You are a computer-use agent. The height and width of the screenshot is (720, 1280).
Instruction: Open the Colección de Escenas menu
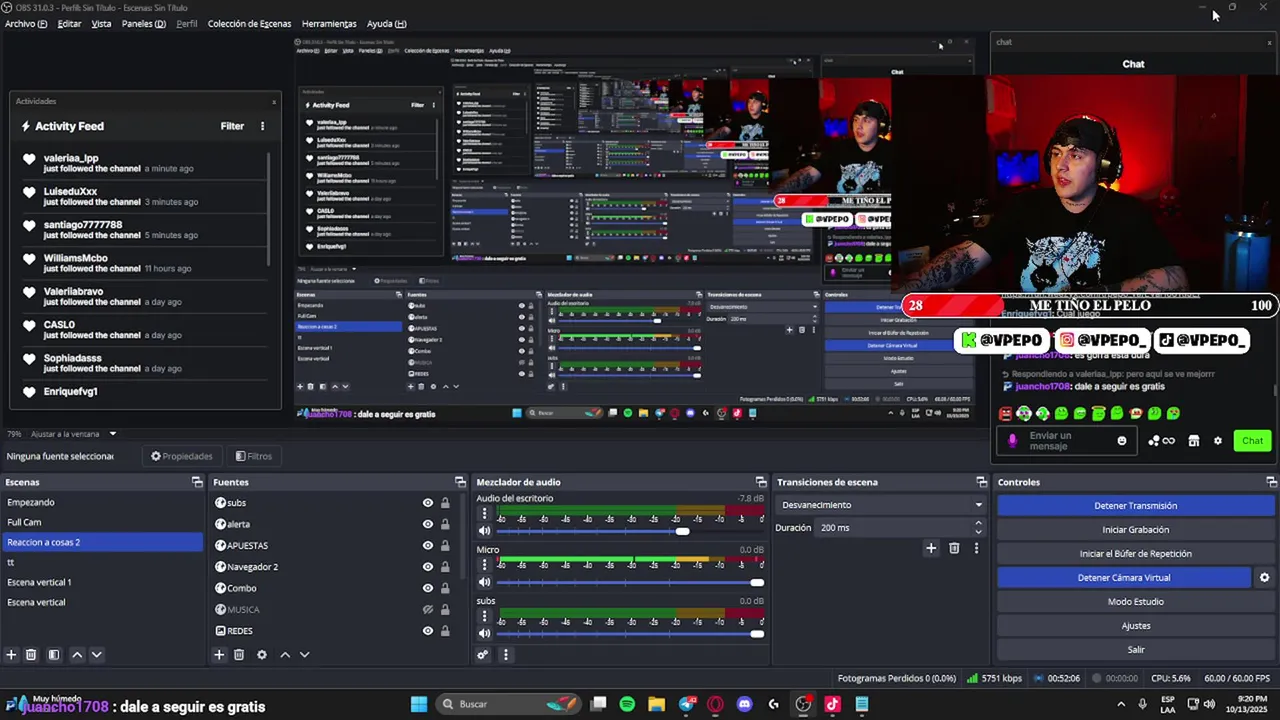coord(249,23)
